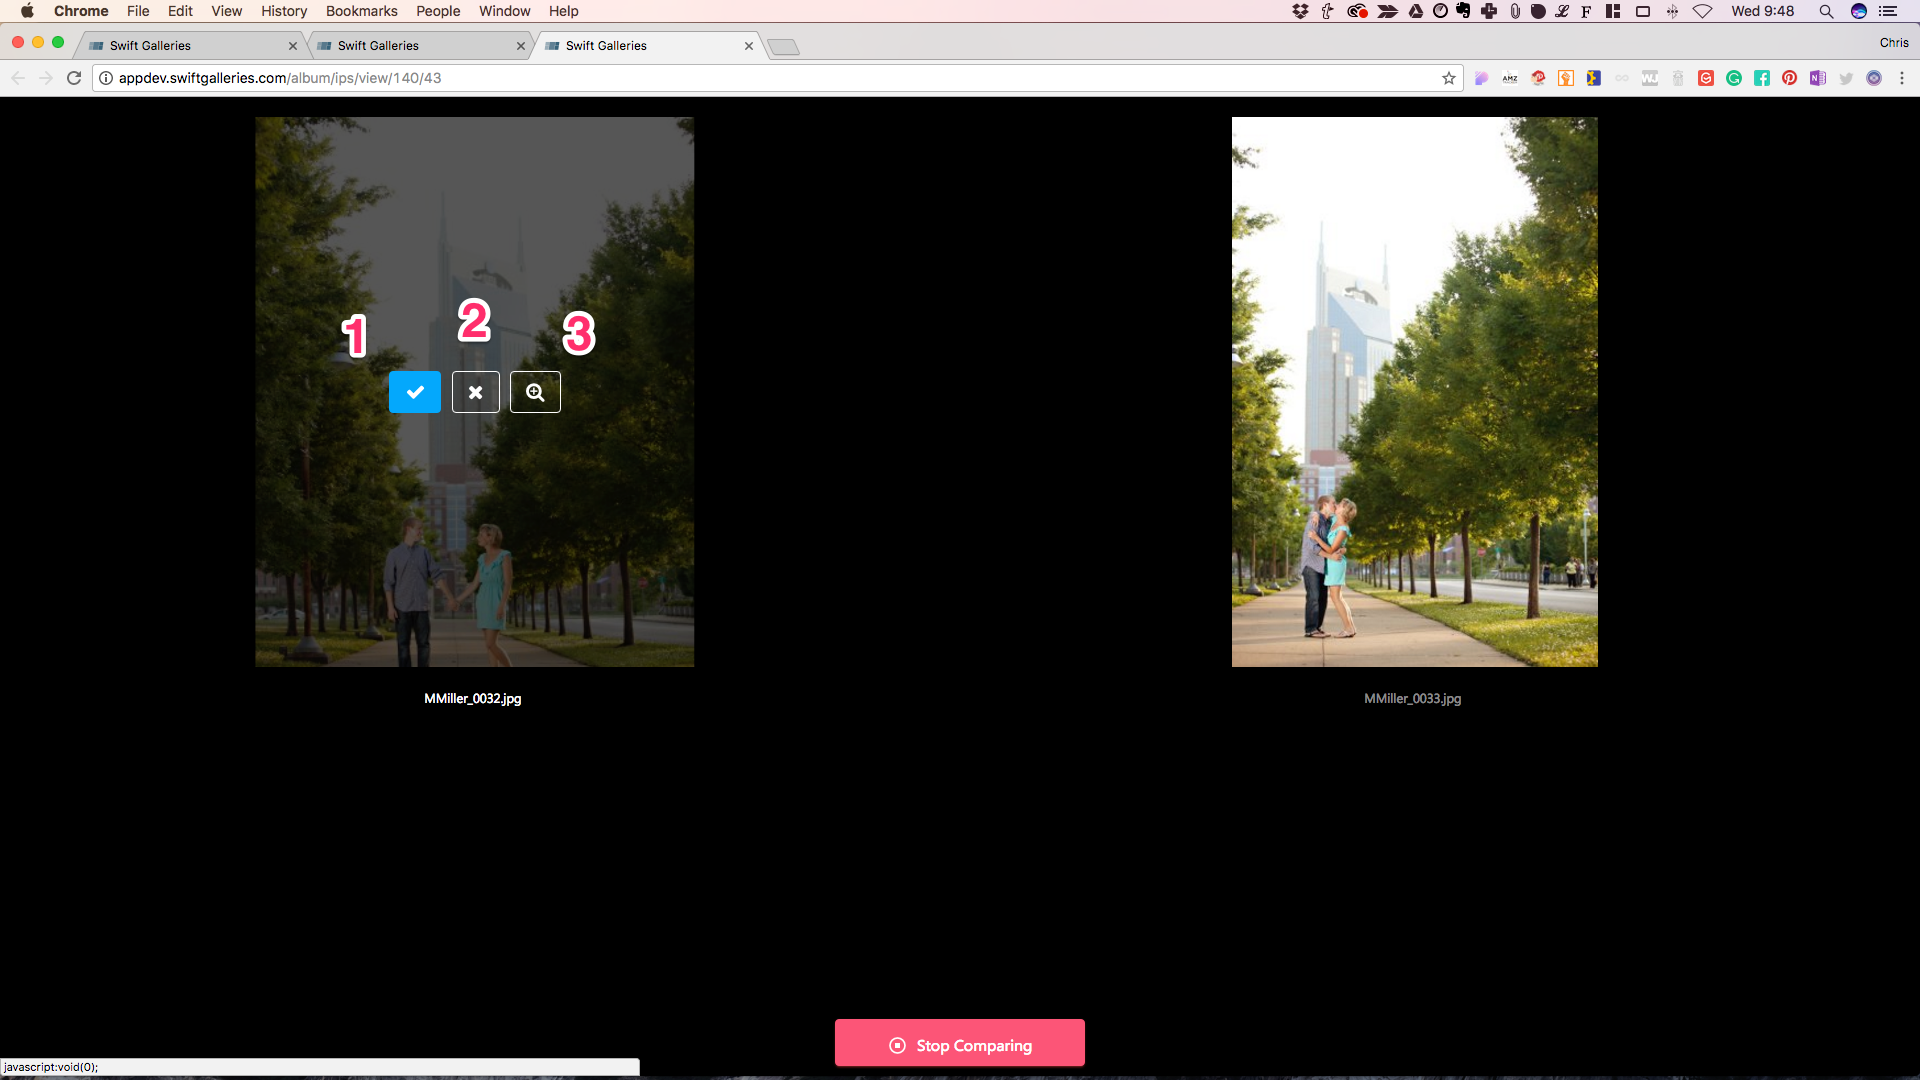The width and height of the screenshot is (1920, 1080).
Task: Open Chris profile switcher
Action: 1893,43
